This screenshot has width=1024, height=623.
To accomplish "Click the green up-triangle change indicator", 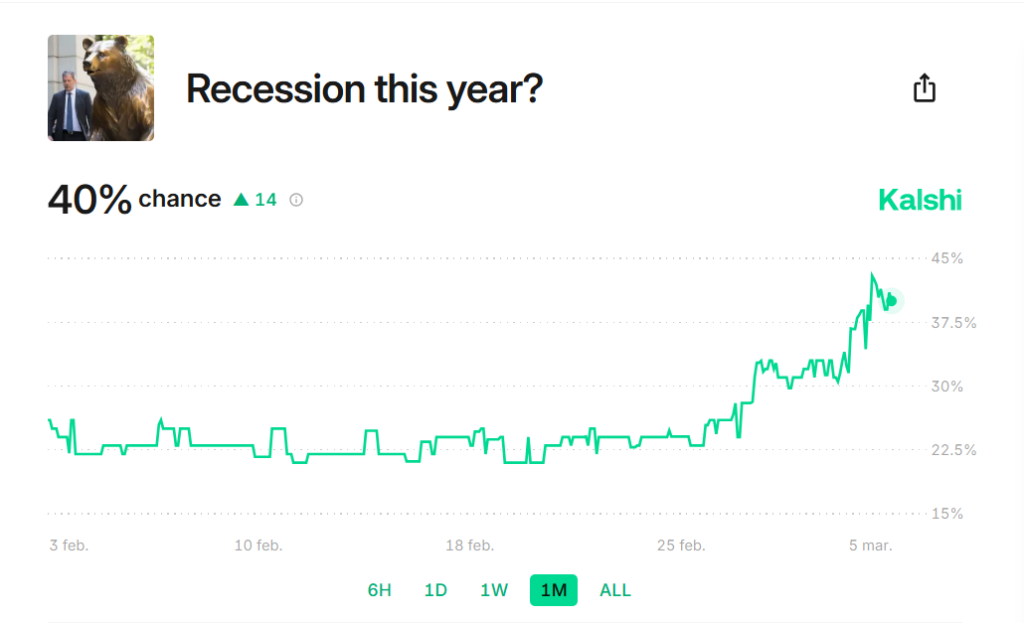I will 241,199.
